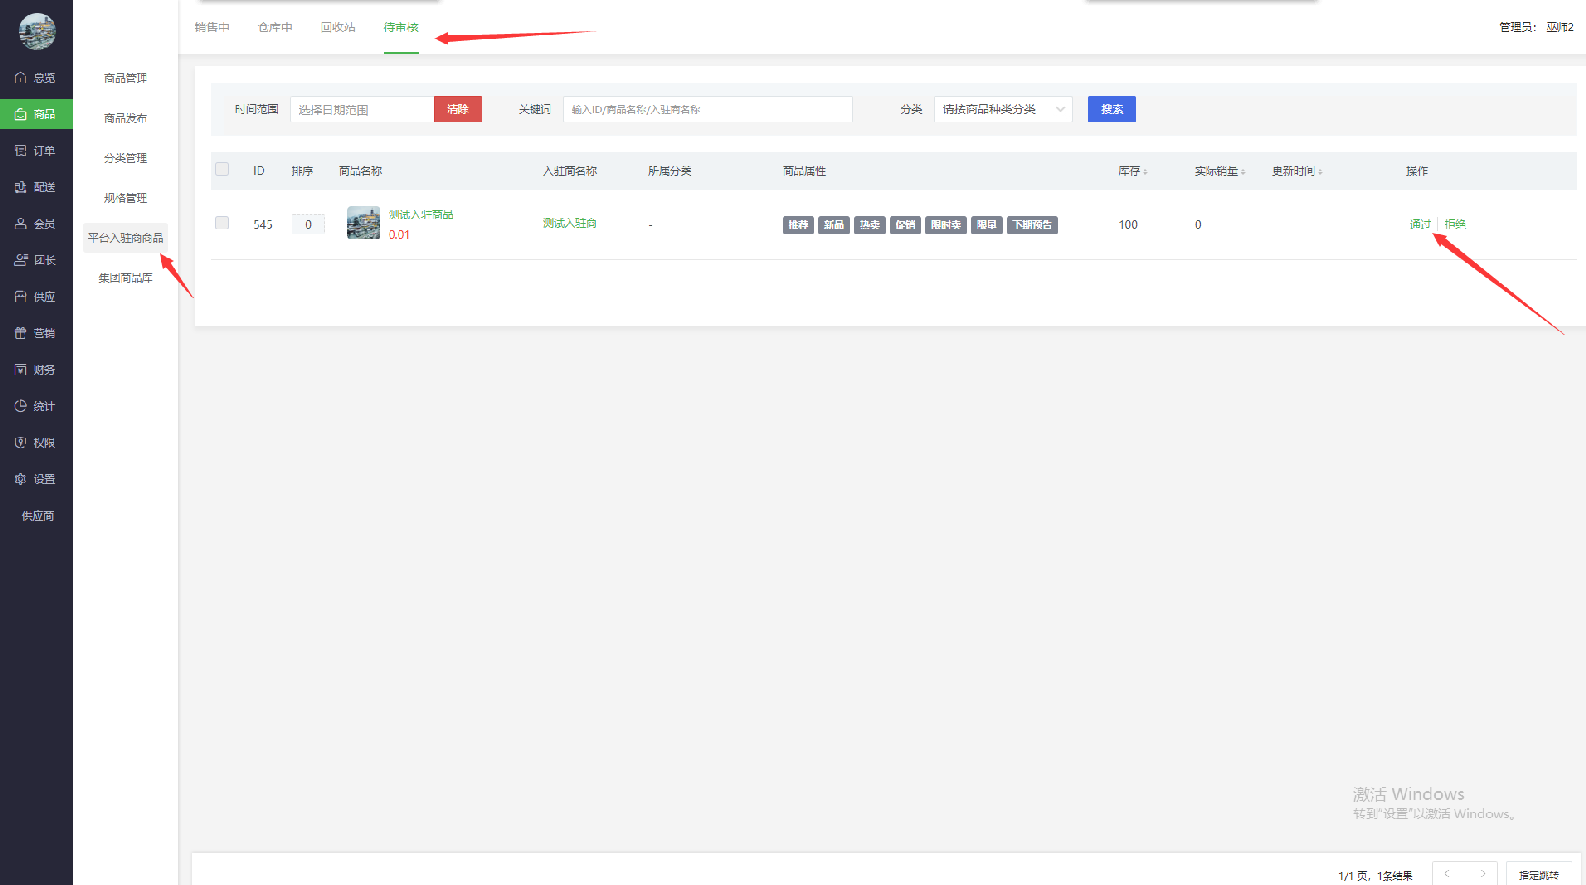Click the green 通过 approve link

pyautogui.click(x=1420, y=224)
